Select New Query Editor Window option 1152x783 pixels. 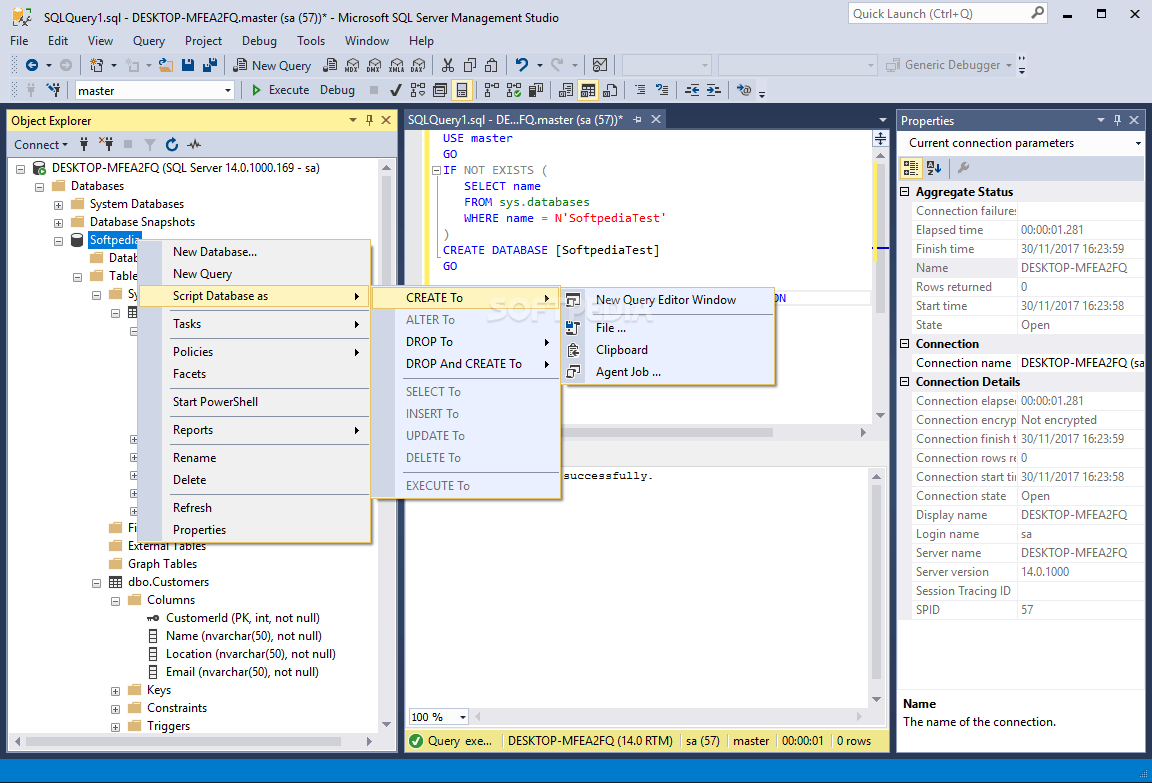pyautogui.click(x=665, y=300)
